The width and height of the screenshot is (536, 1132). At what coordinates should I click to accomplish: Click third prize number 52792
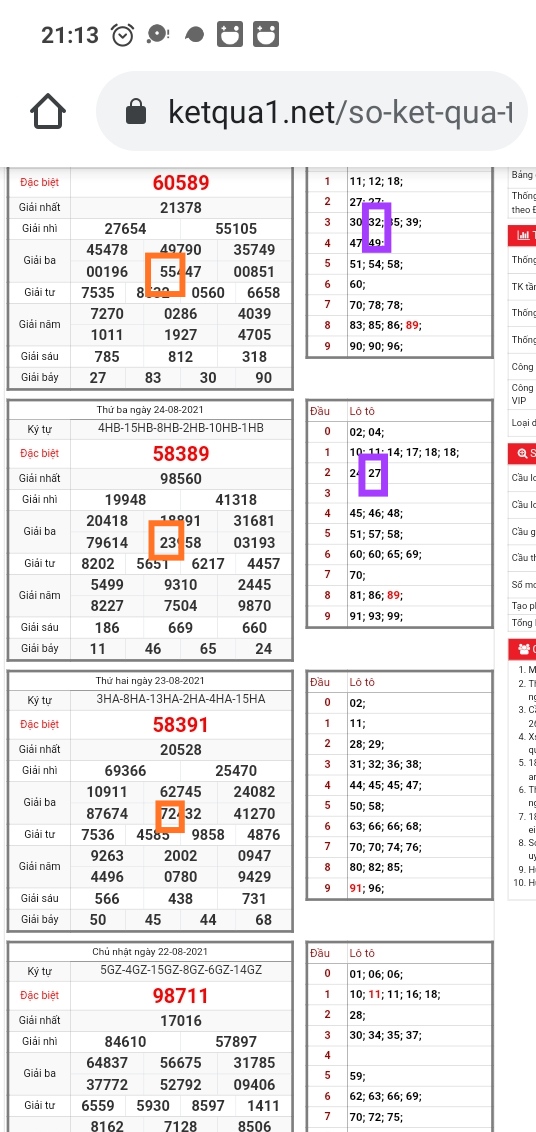click(181, 1085)
